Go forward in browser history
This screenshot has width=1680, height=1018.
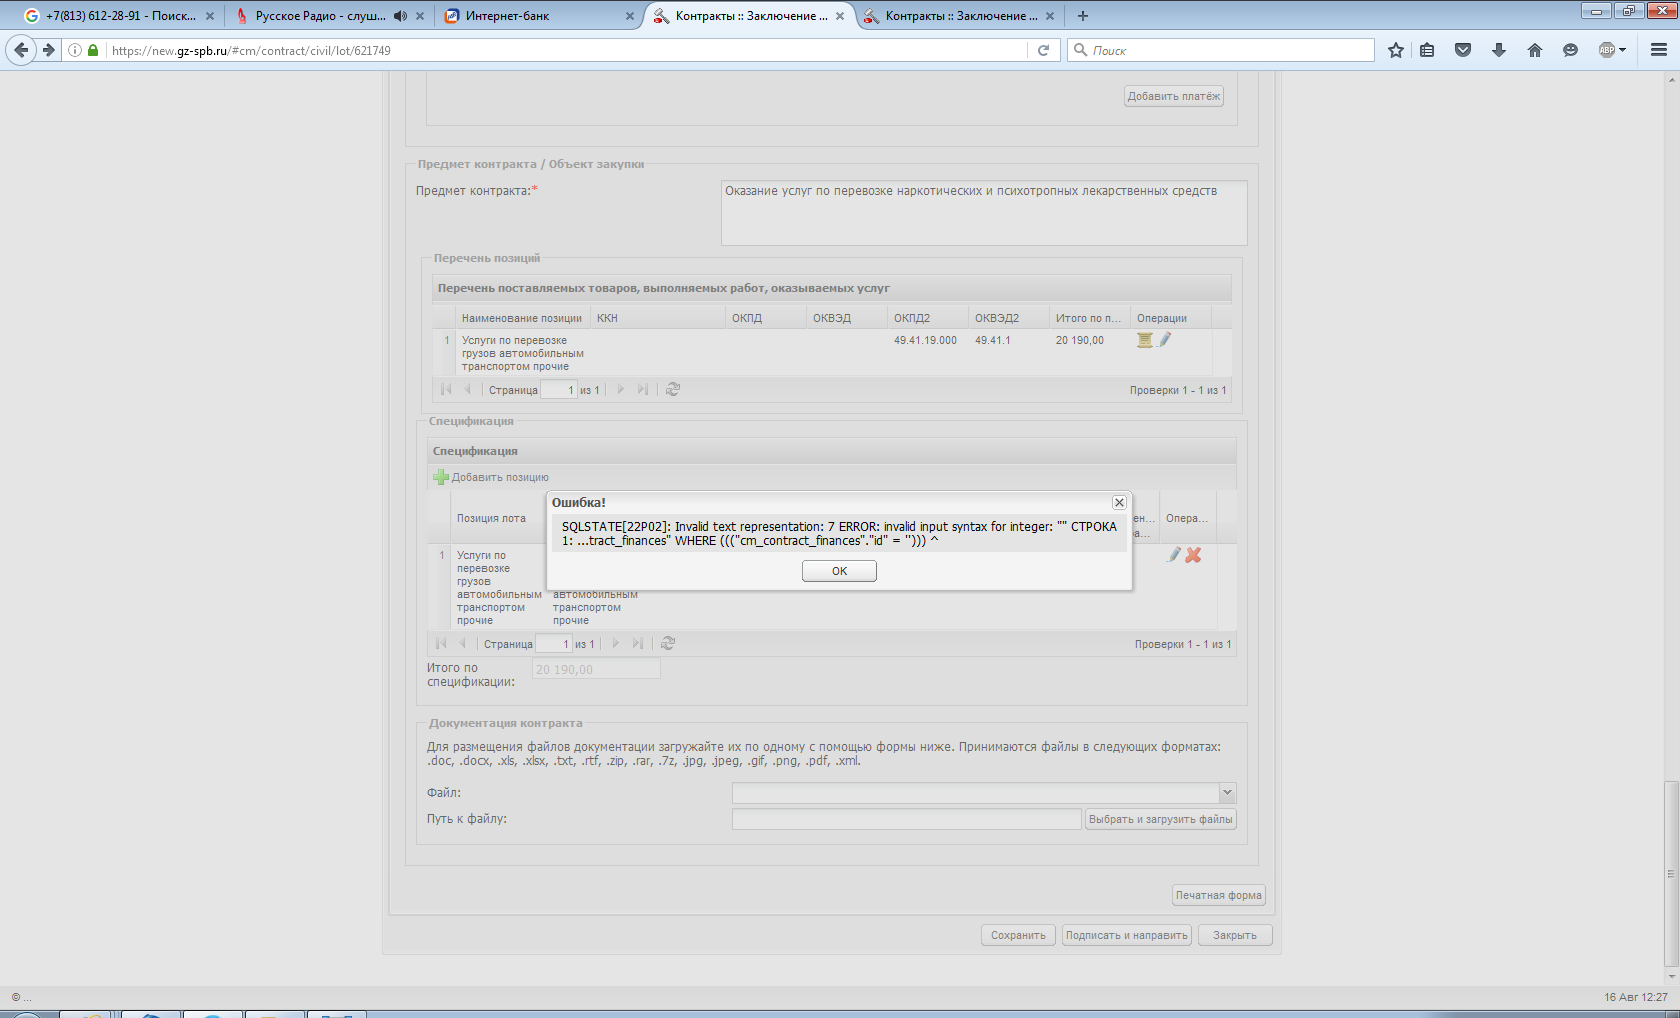tap(48, 50)
